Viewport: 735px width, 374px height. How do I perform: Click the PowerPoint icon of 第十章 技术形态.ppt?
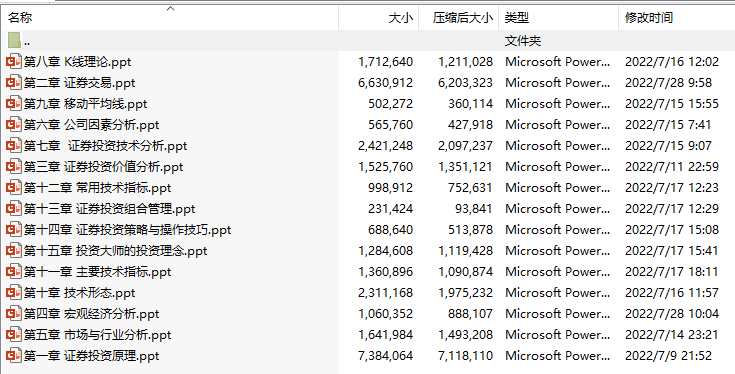14,292
